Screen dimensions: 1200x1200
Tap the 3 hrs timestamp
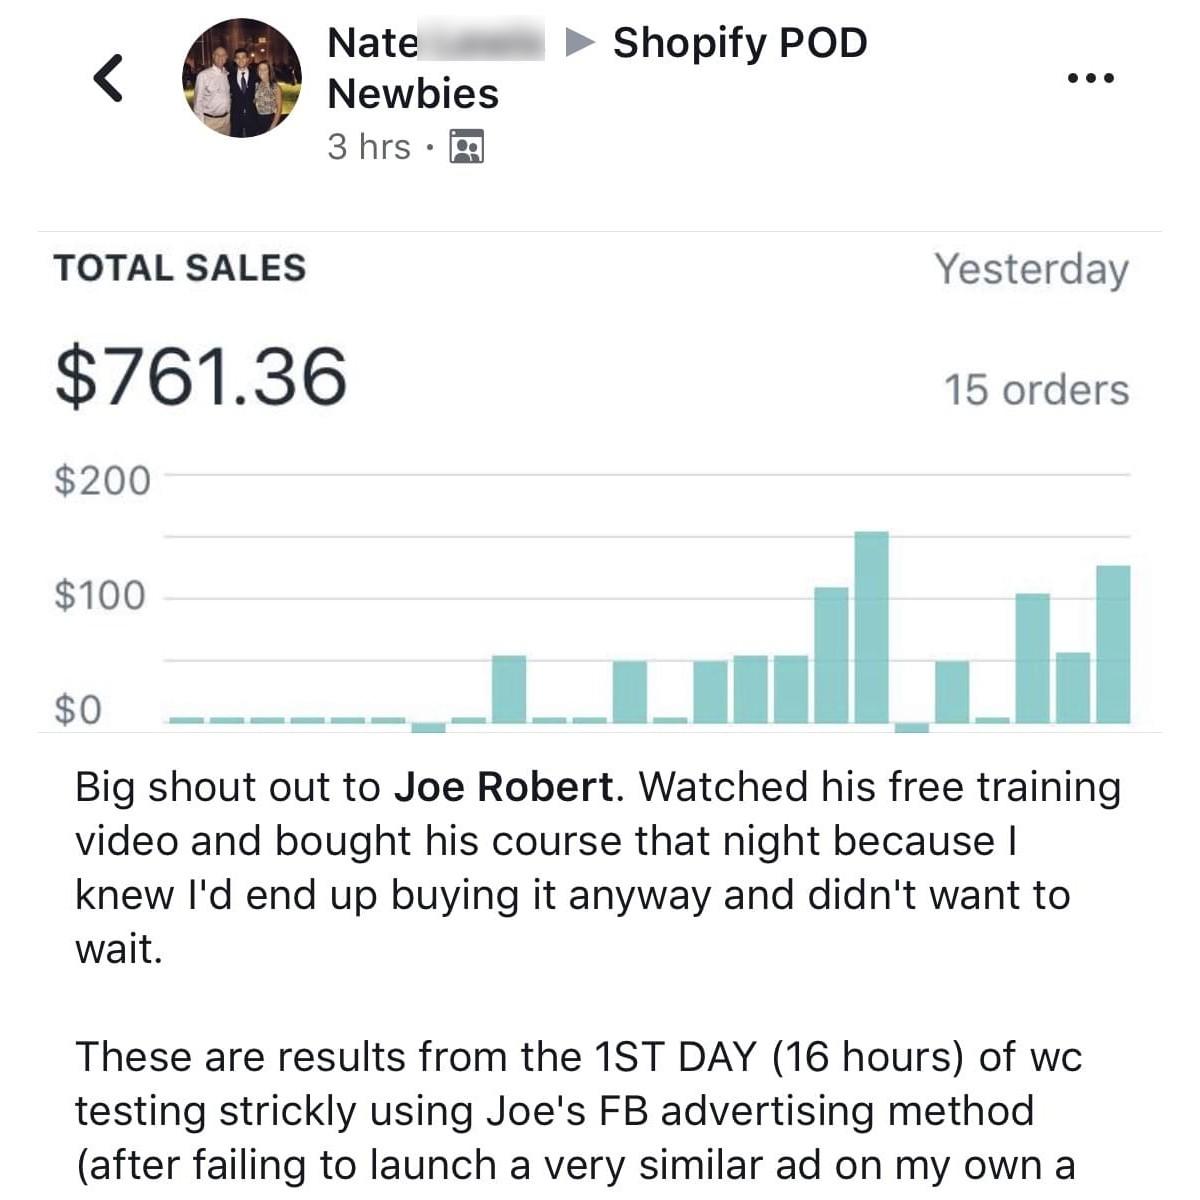[x=369, y=147]
